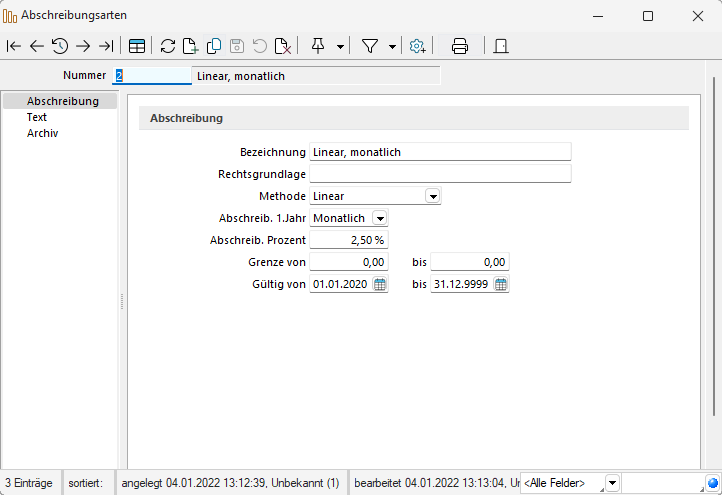
Task: Click the printer icon
Action: [460, 46]
